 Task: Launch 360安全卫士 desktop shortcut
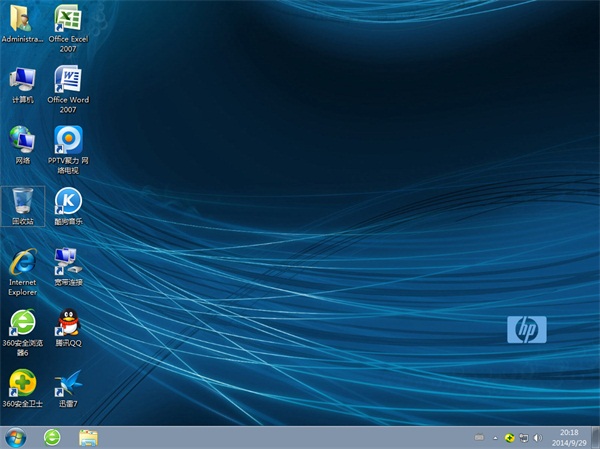(22, 384)
